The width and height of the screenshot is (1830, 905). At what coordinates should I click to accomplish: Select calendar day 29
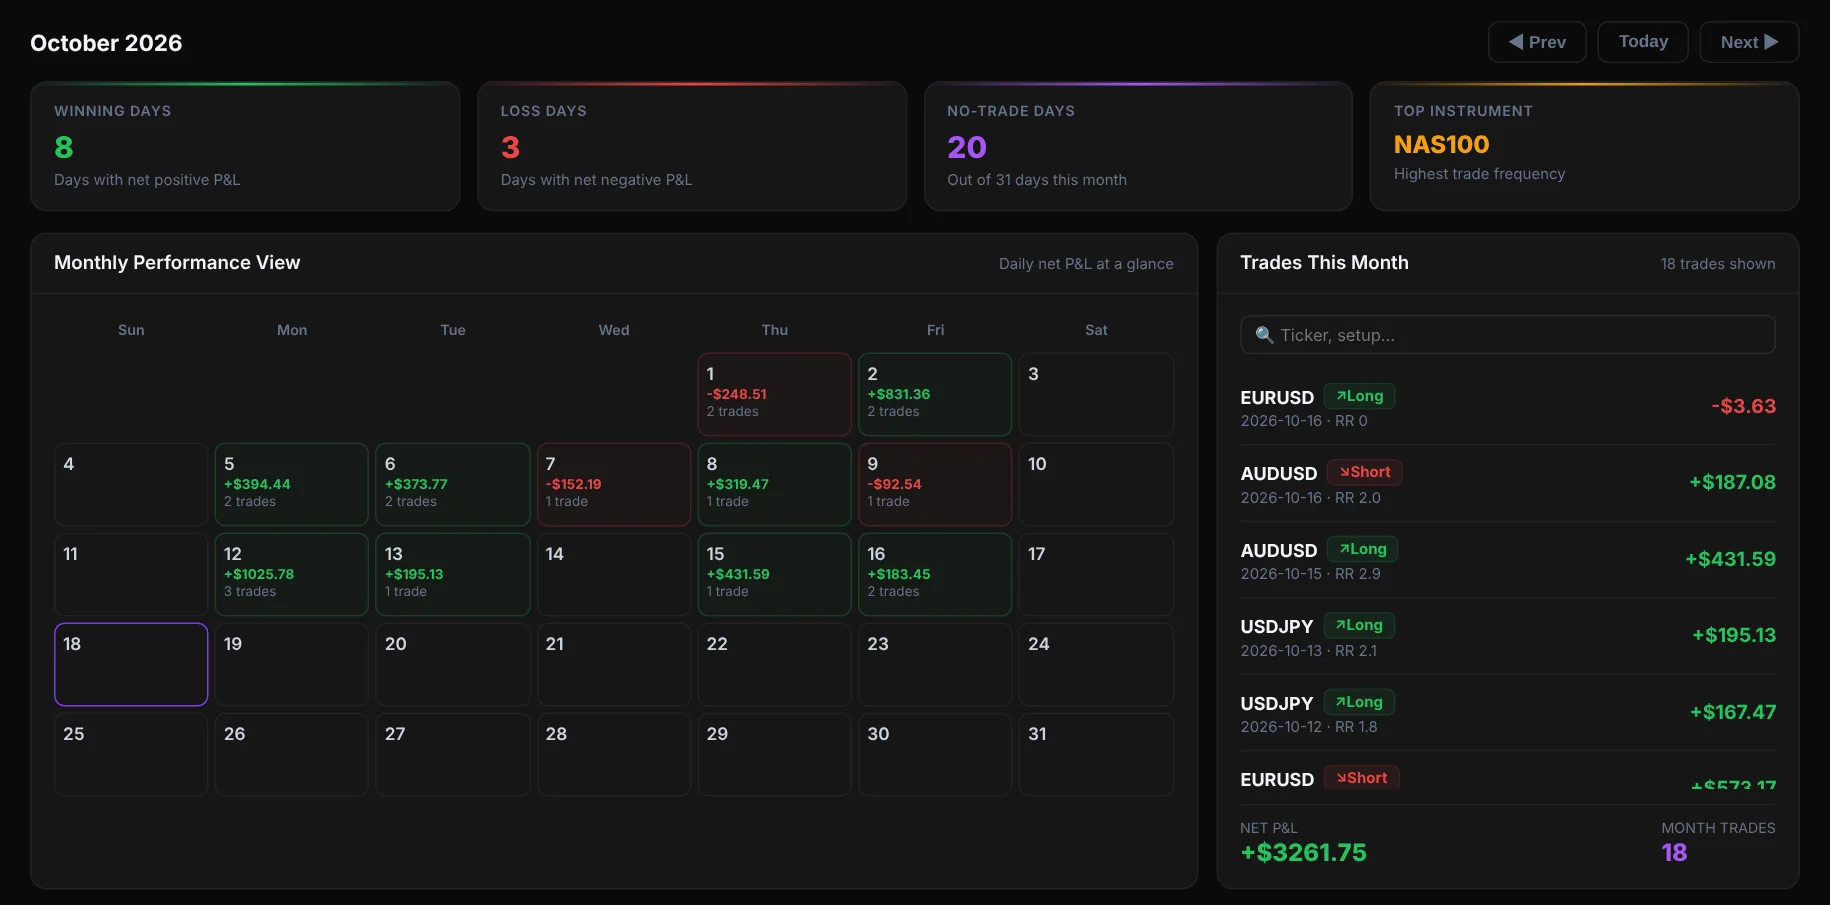(x=774, y=754)
